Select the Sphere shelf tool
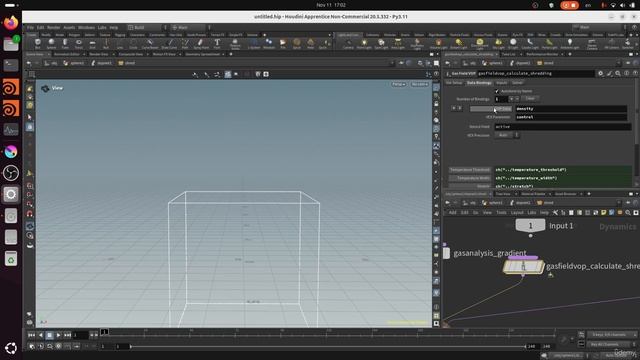Viewport: 640px width, 360px height. 51,43
